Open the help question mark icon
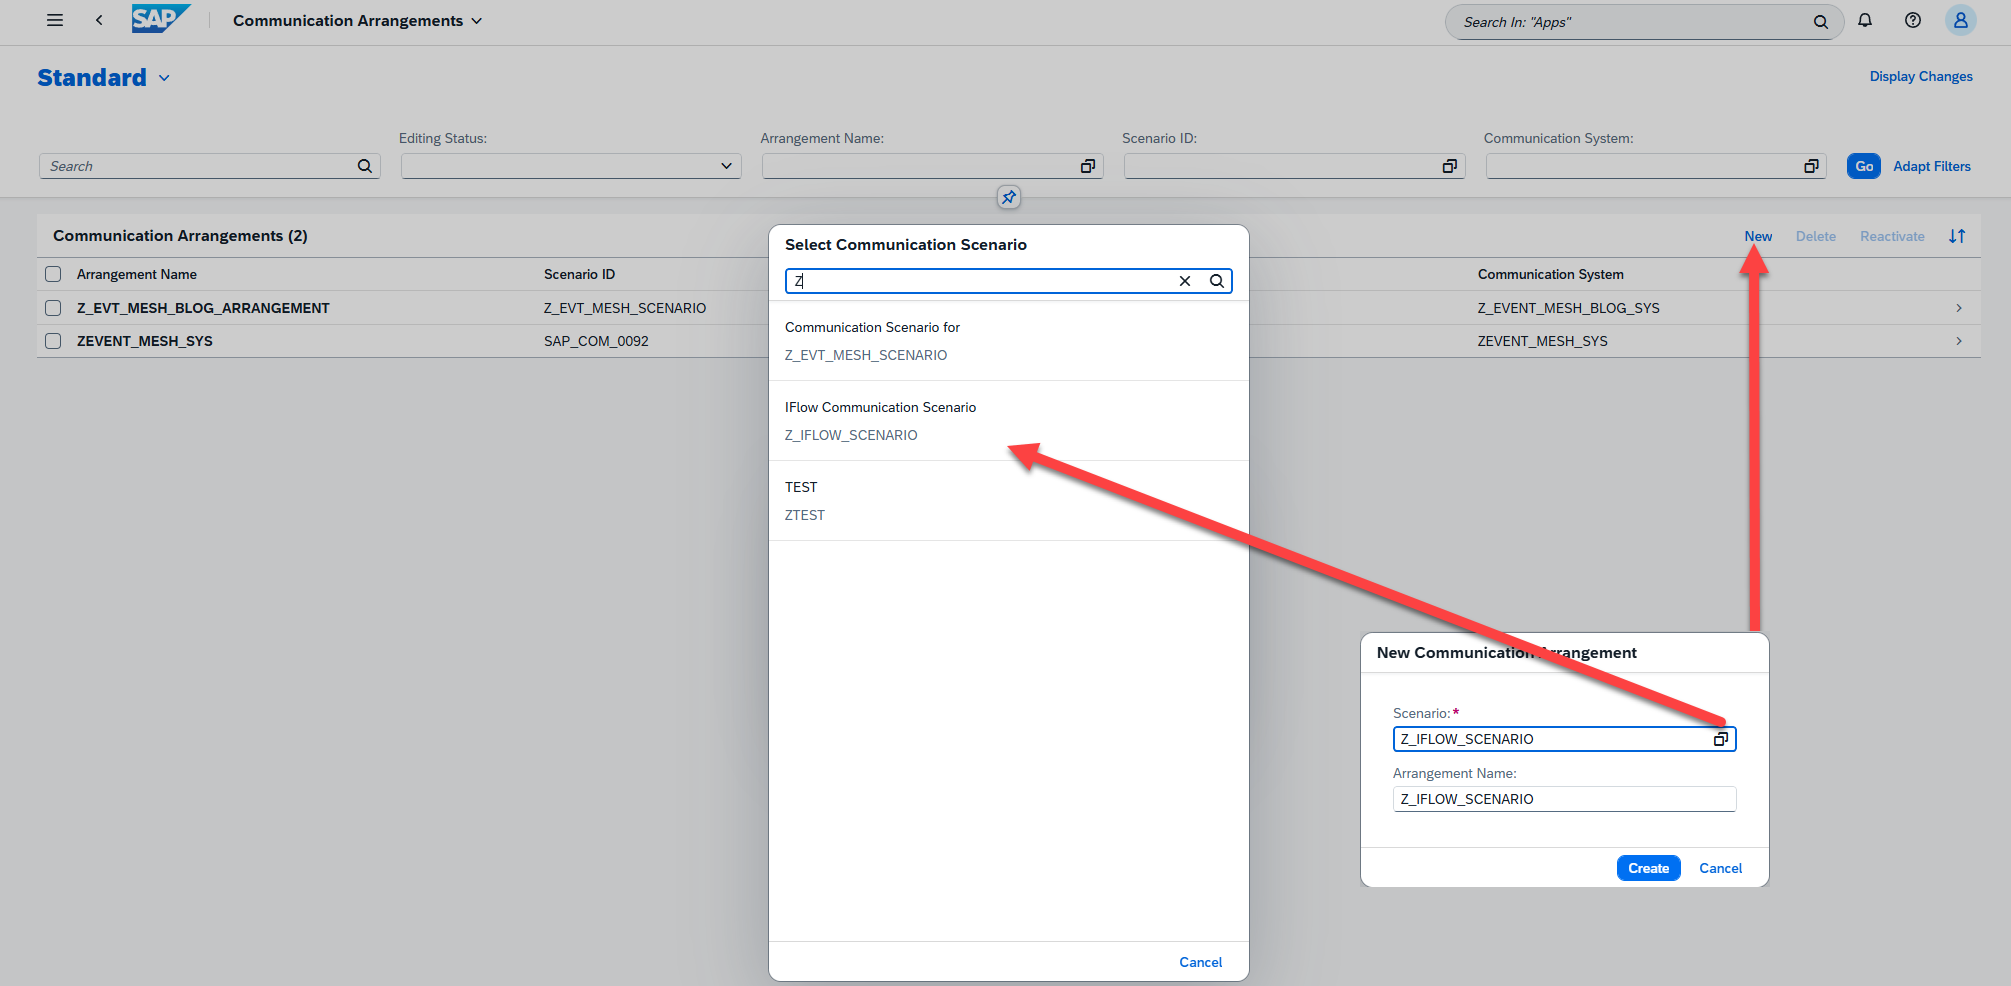This screenshot has height=986, width=2011. pos(1913,20)
